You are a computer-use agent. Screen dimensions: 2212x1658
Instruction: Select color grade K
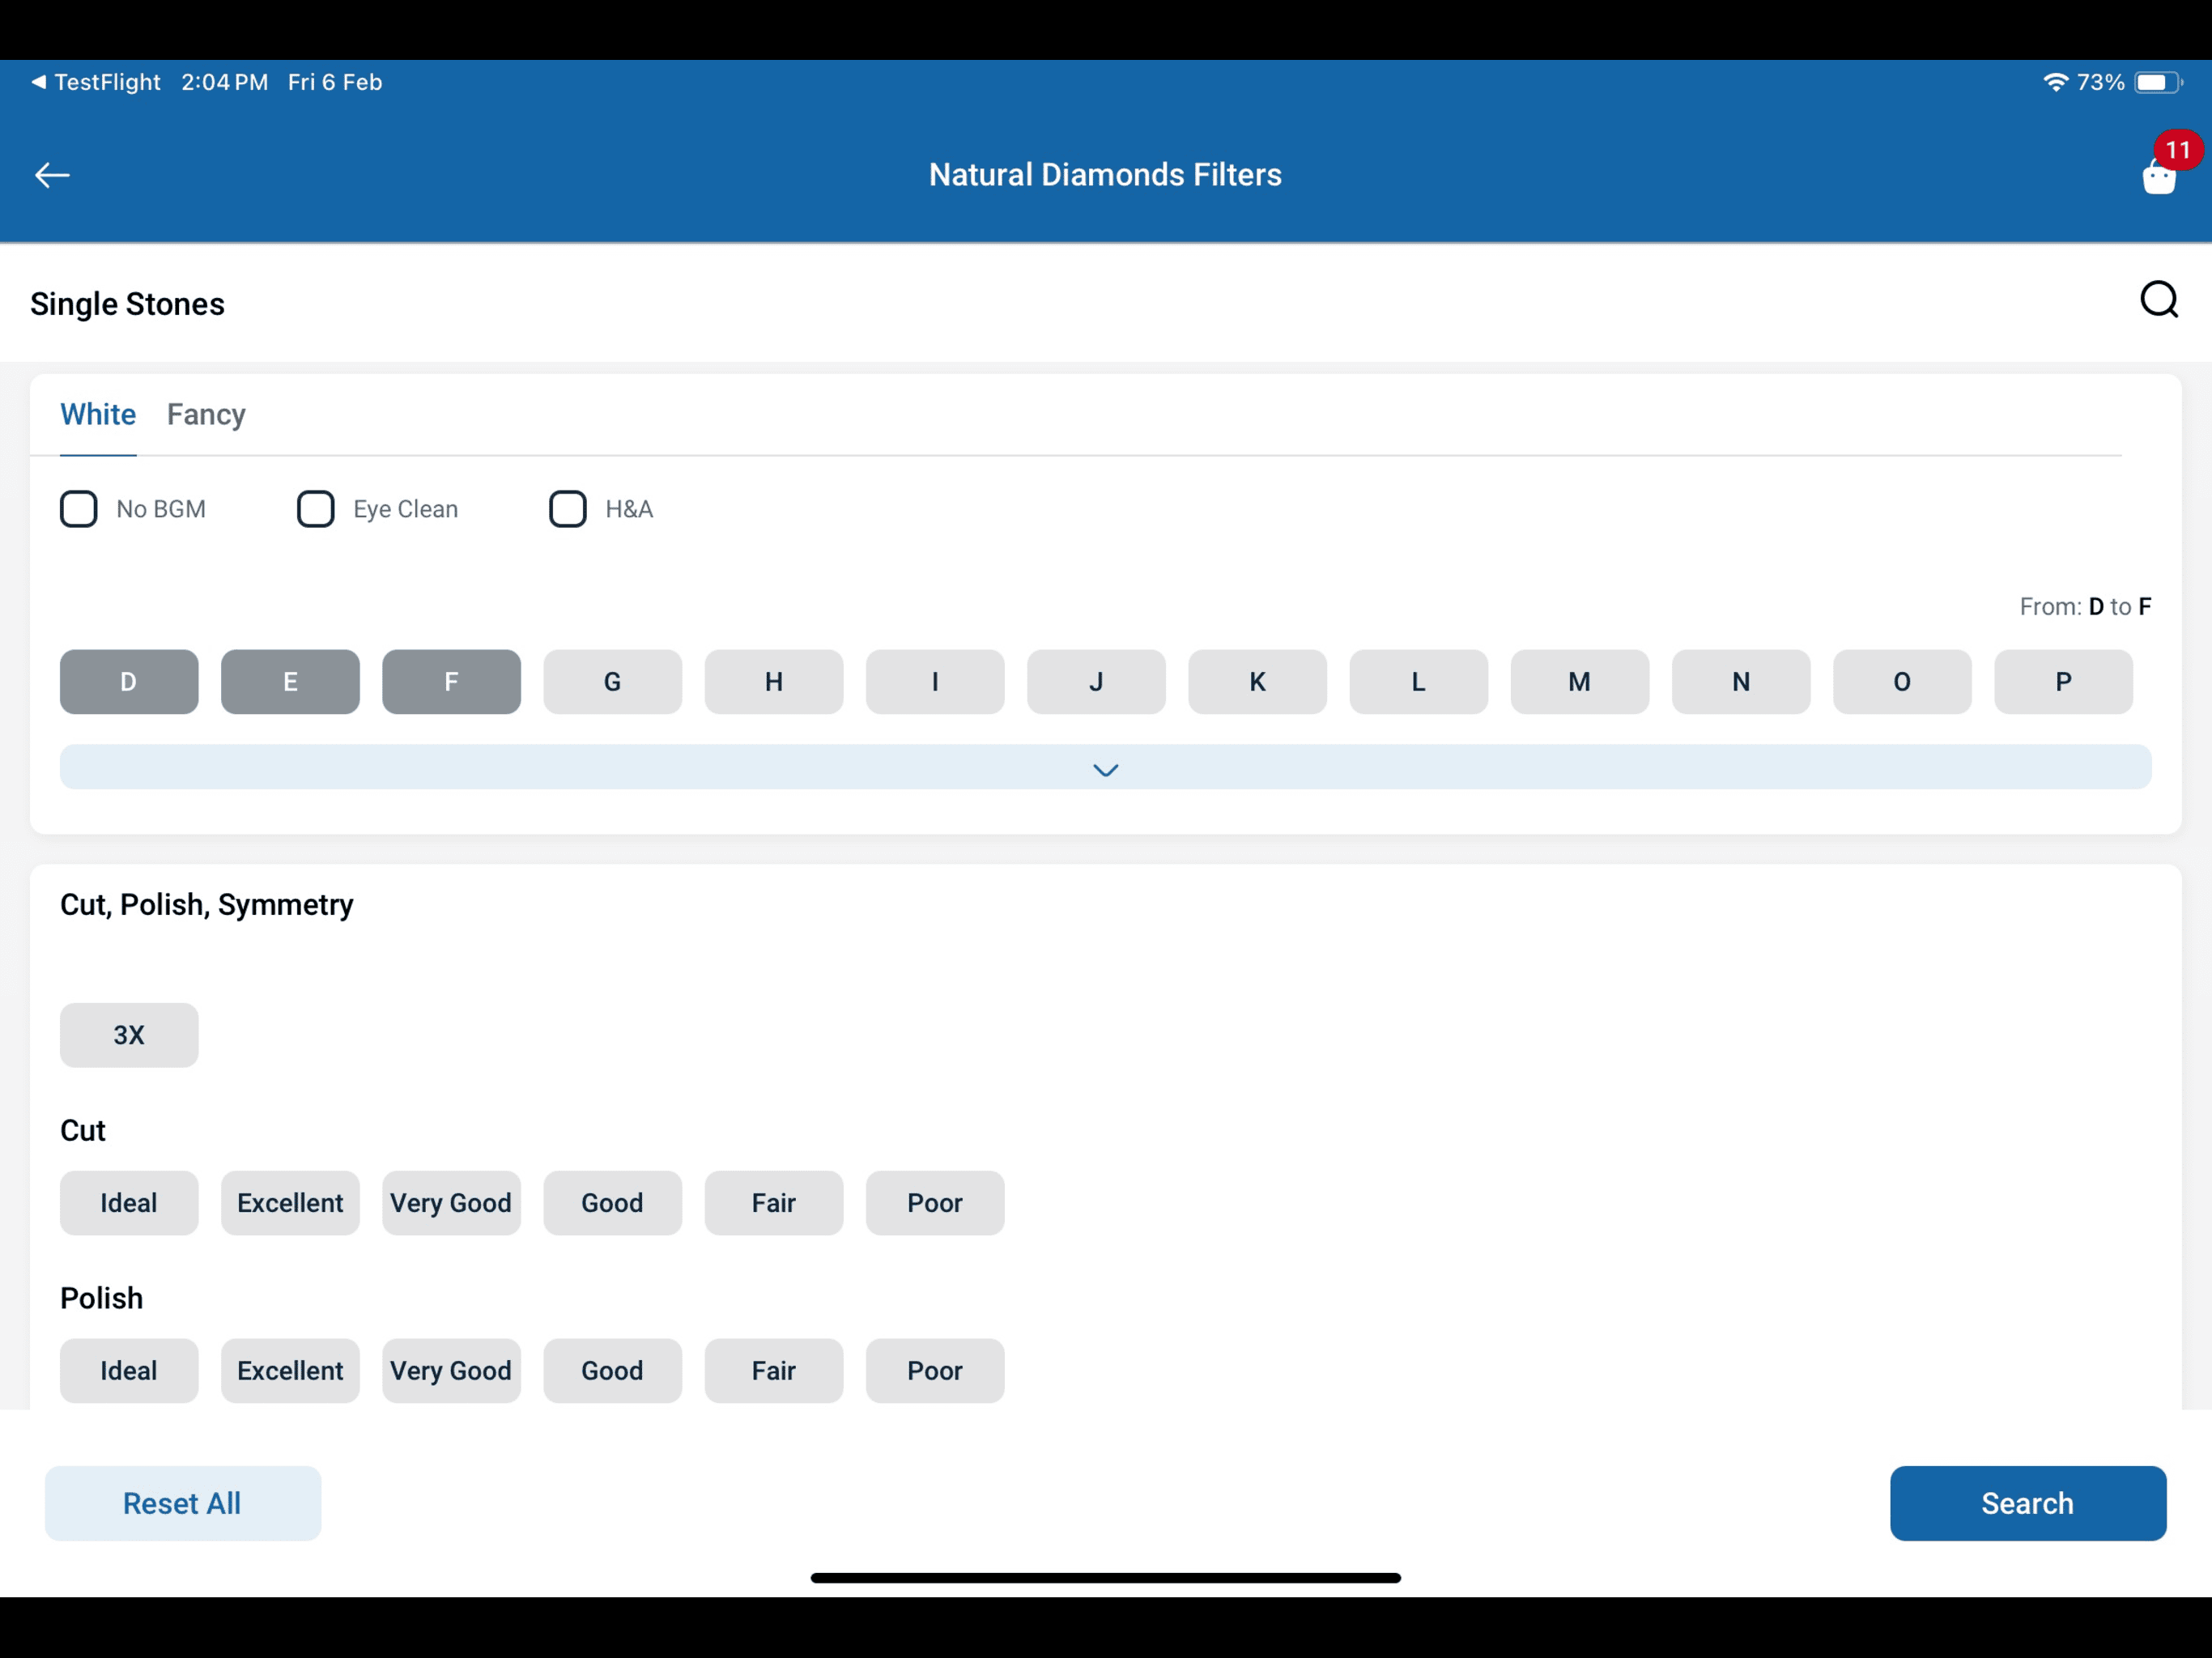tap(1258, 682)
